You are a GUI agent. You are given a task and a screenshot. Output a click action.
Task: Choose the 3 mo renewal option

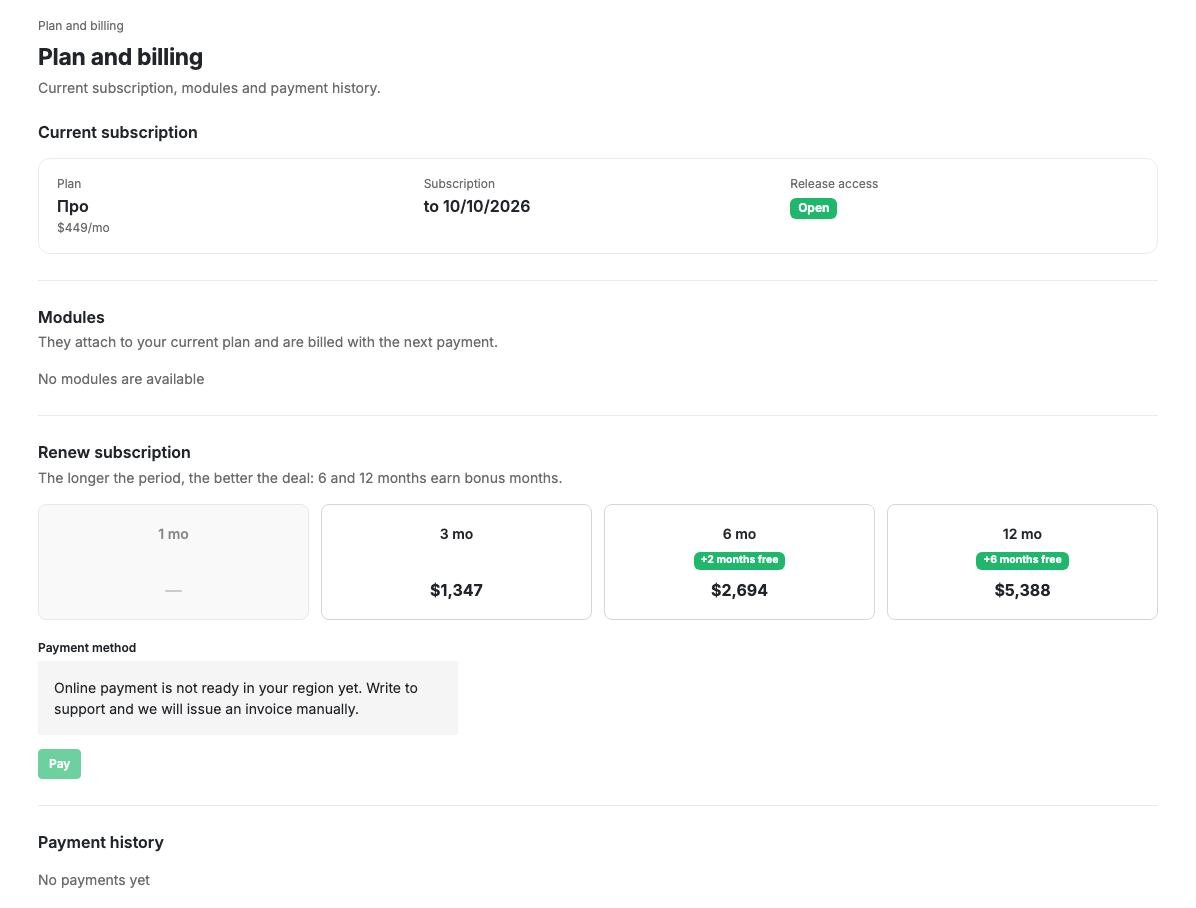456,562
